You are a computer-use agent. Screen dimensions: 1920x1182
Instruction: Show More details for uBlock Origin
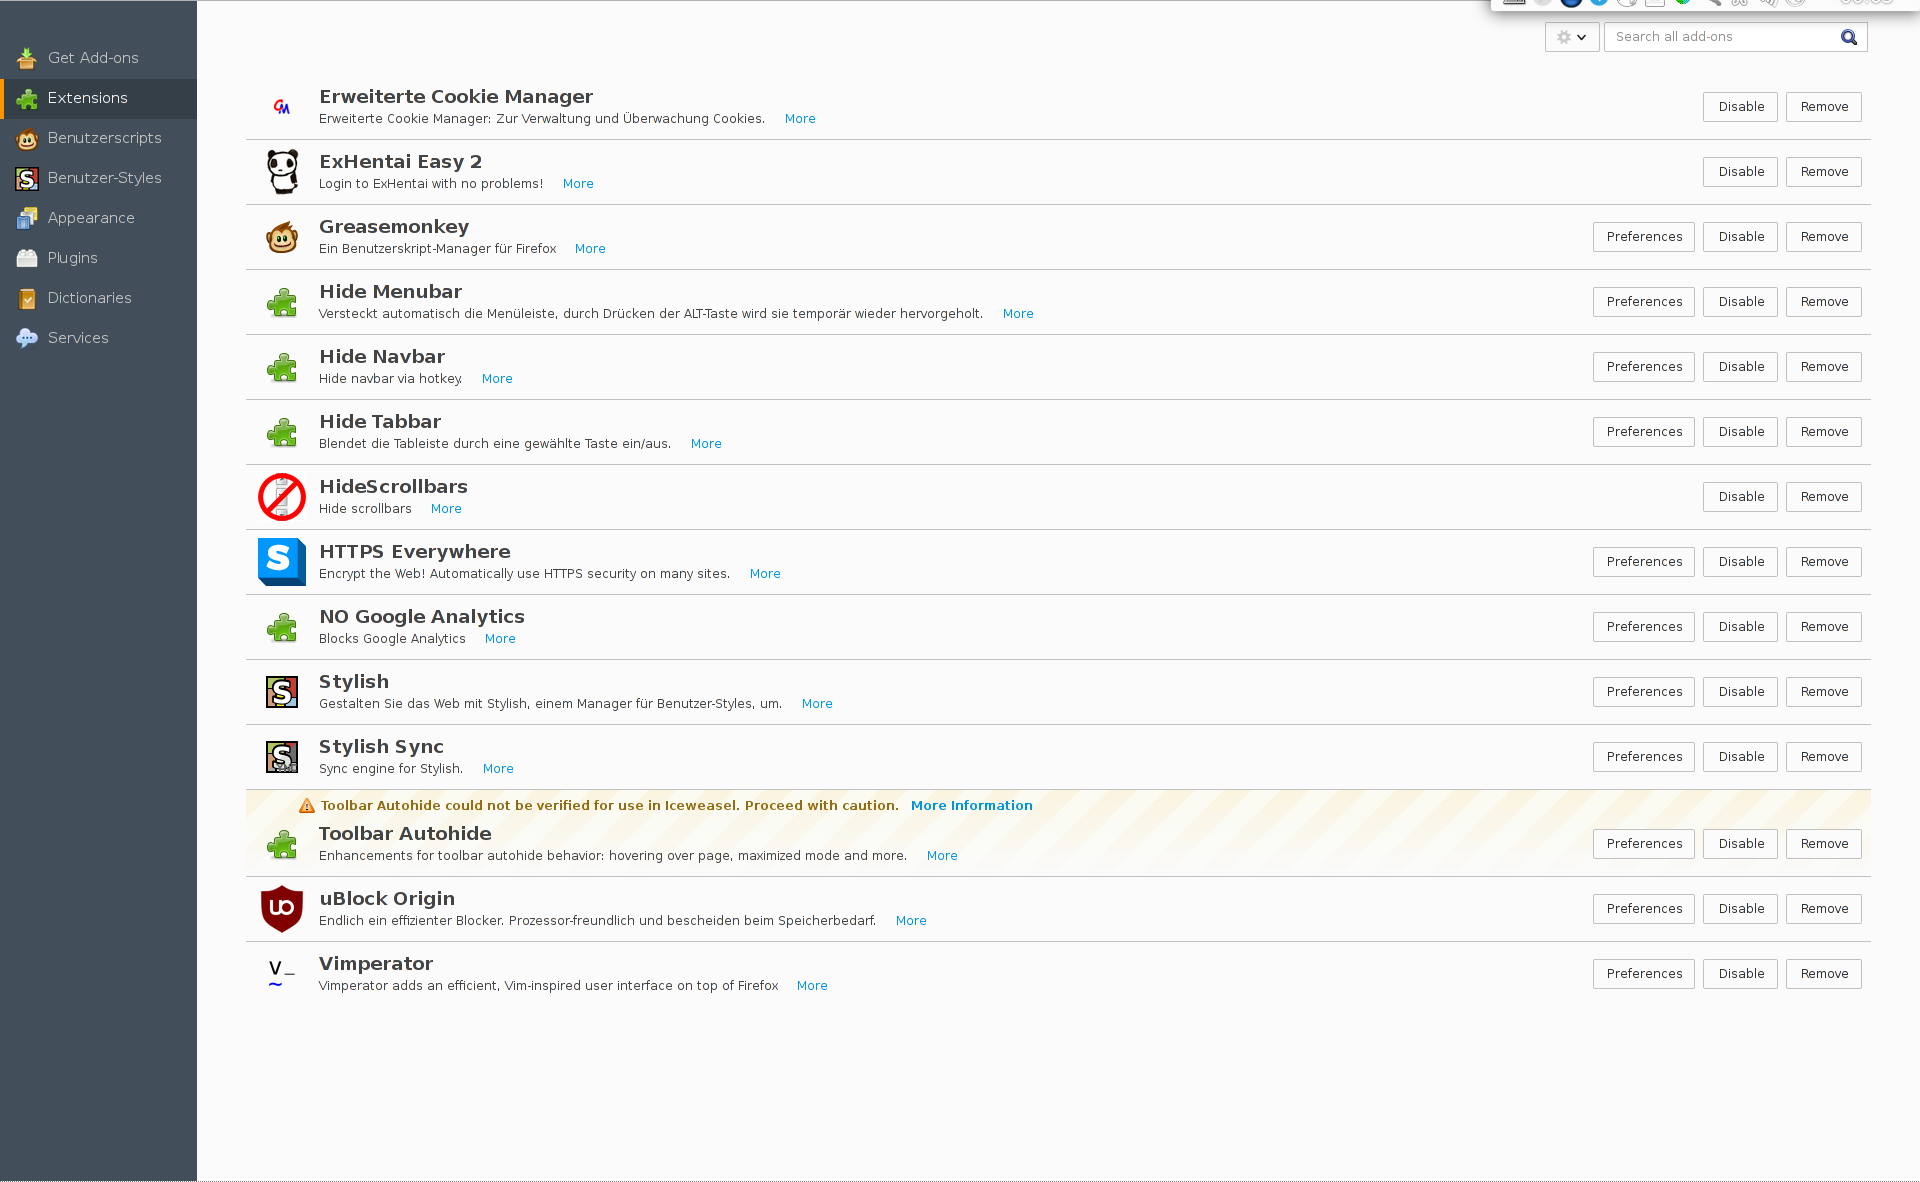(911, 921)
